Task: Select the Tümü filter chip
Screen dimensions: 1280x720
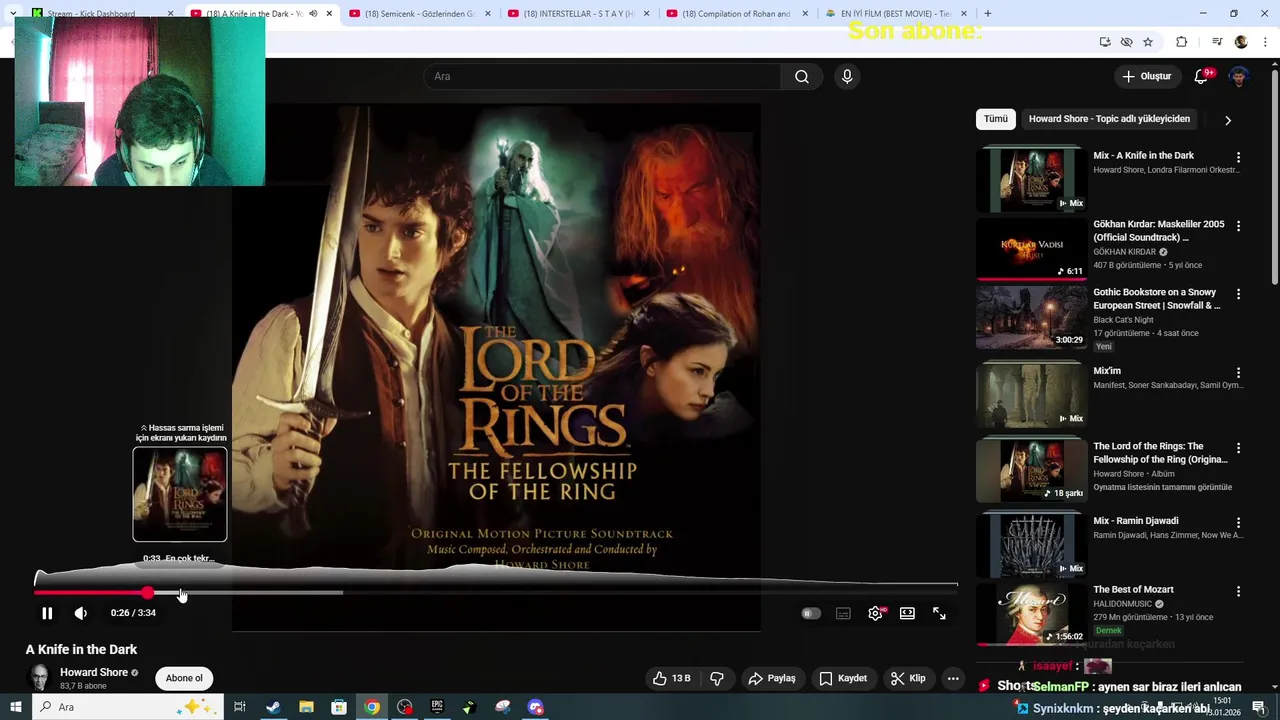Action: (x=996, y=119)
